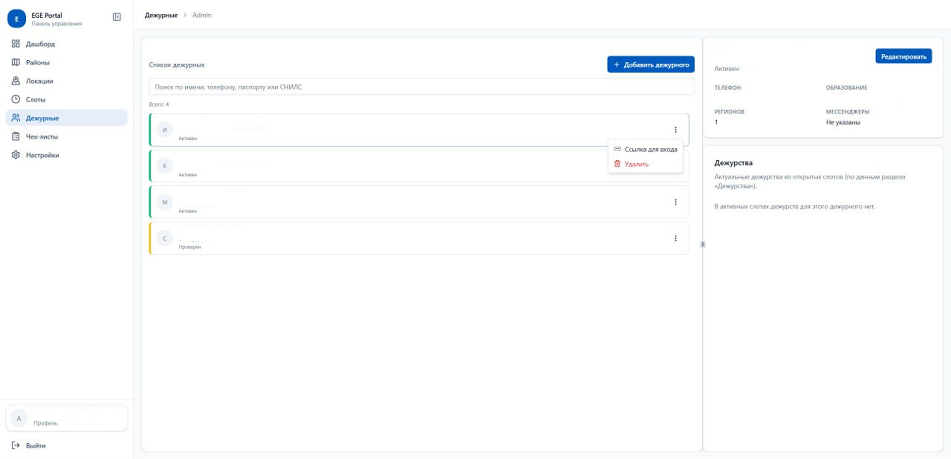This screenshot has width=951, height=459.
Task: Click the Добавить дежурного button
Action: [651, 64]
